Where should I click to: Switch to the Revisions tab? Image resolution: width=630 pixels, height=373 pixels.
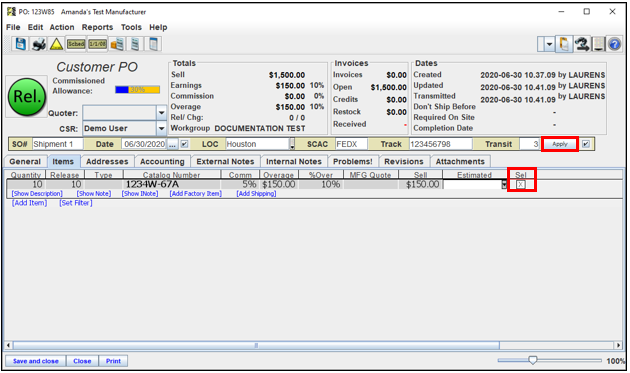click(x=404, y=162)
